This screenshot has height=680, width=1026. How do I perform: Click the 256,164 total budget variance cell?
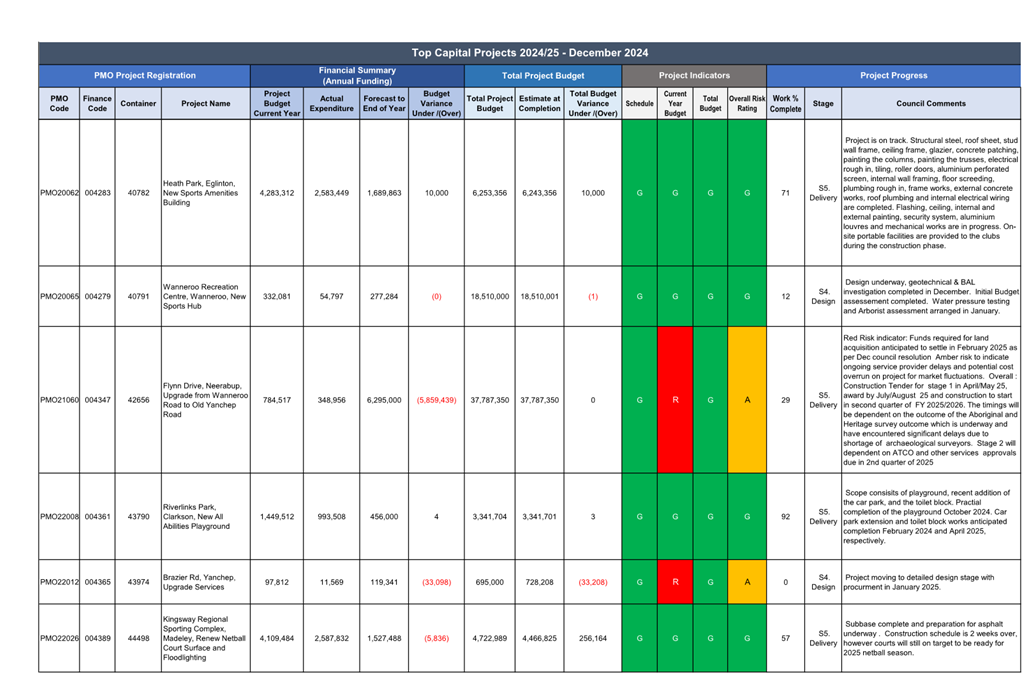(593, 638)
